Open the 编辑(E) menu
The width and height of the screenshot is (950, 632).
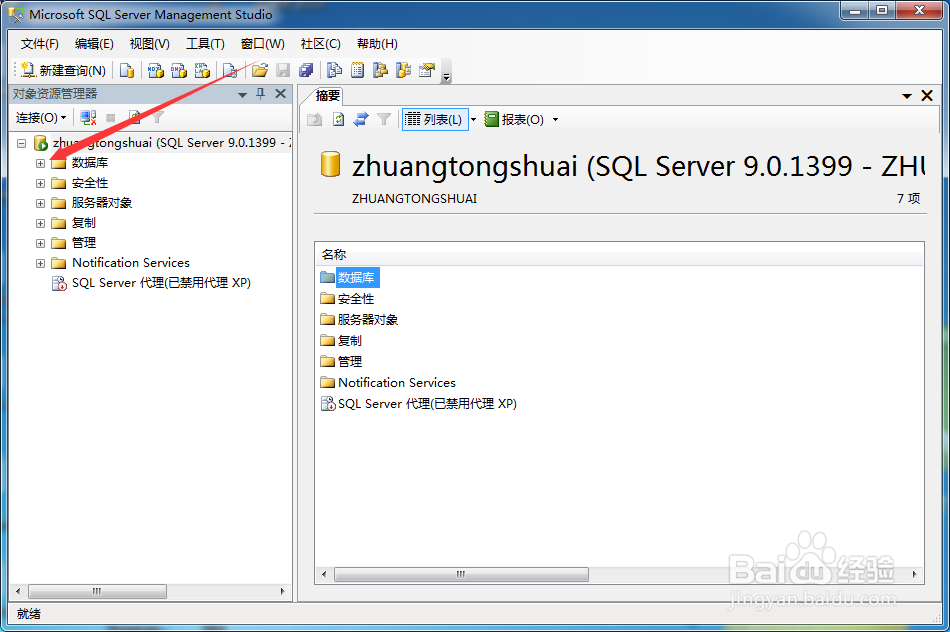pyautogui.click(x=94, y=44)
